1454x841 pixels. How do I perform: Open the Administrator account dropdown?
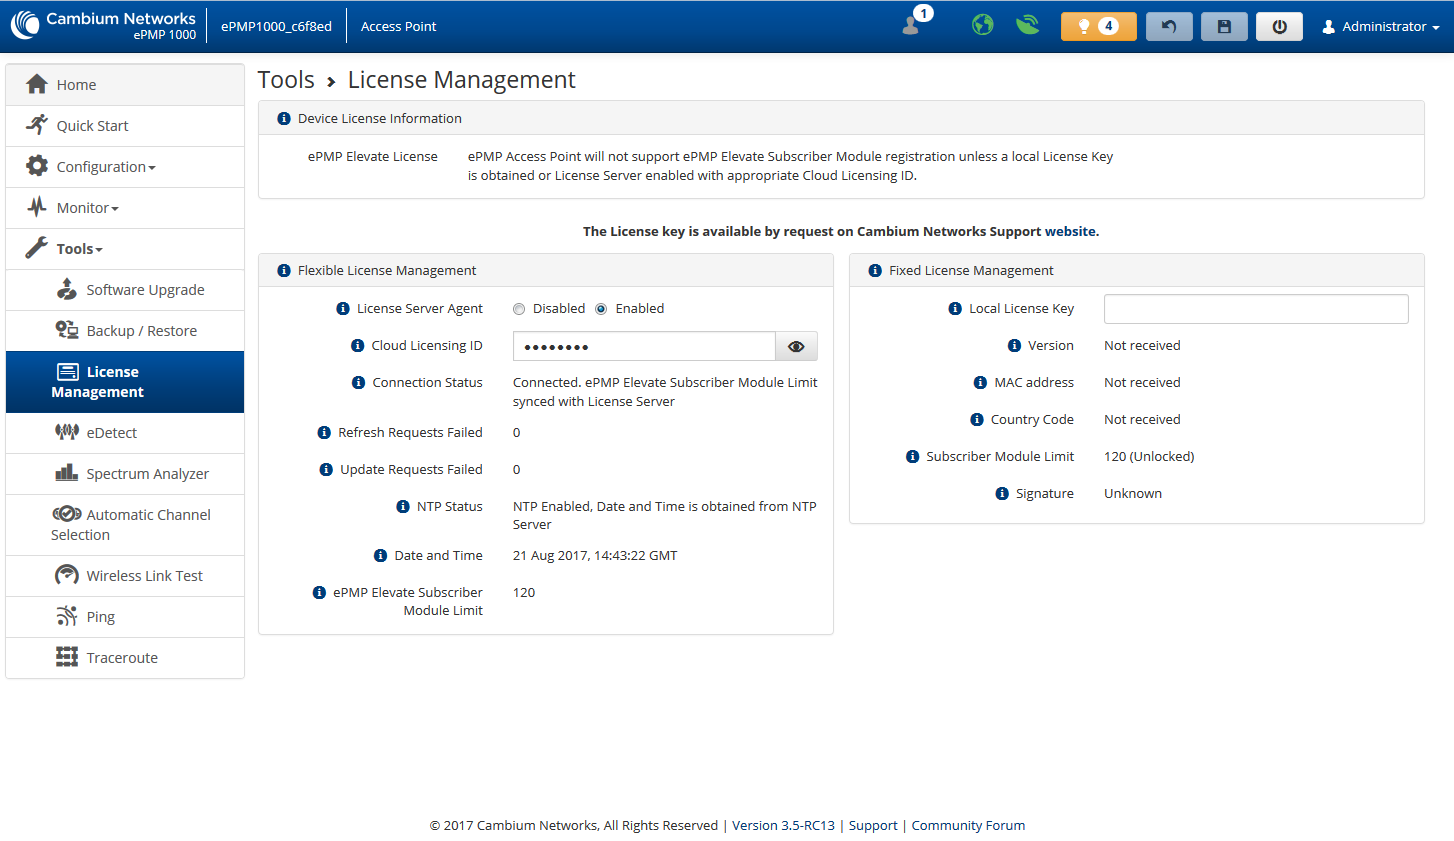1380,27
